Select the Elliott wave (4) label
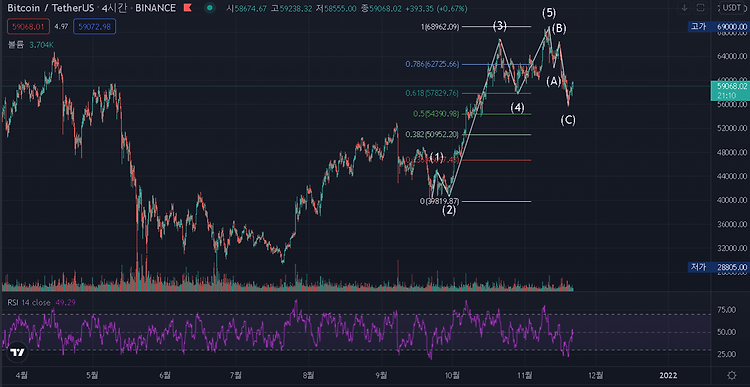 (x=517, y=108)
